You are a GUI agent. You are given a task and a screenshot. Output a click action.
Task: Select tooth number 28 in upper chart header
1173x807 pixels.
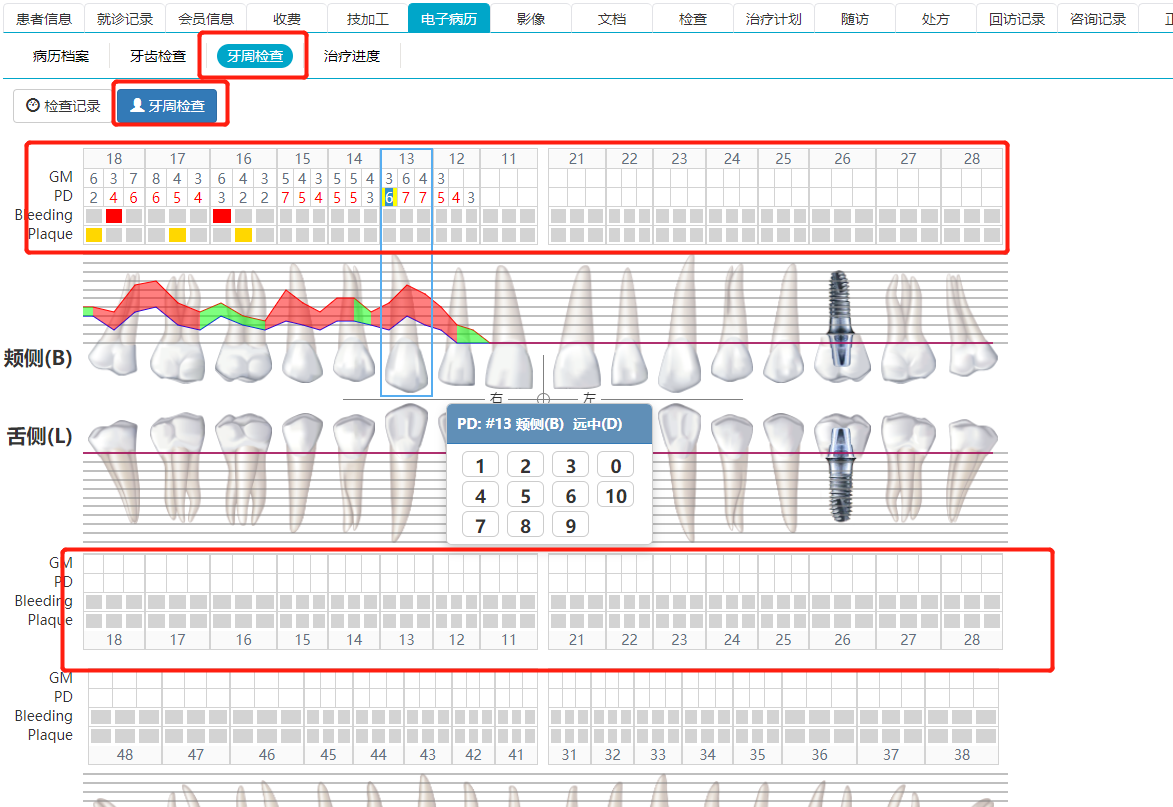972,159
